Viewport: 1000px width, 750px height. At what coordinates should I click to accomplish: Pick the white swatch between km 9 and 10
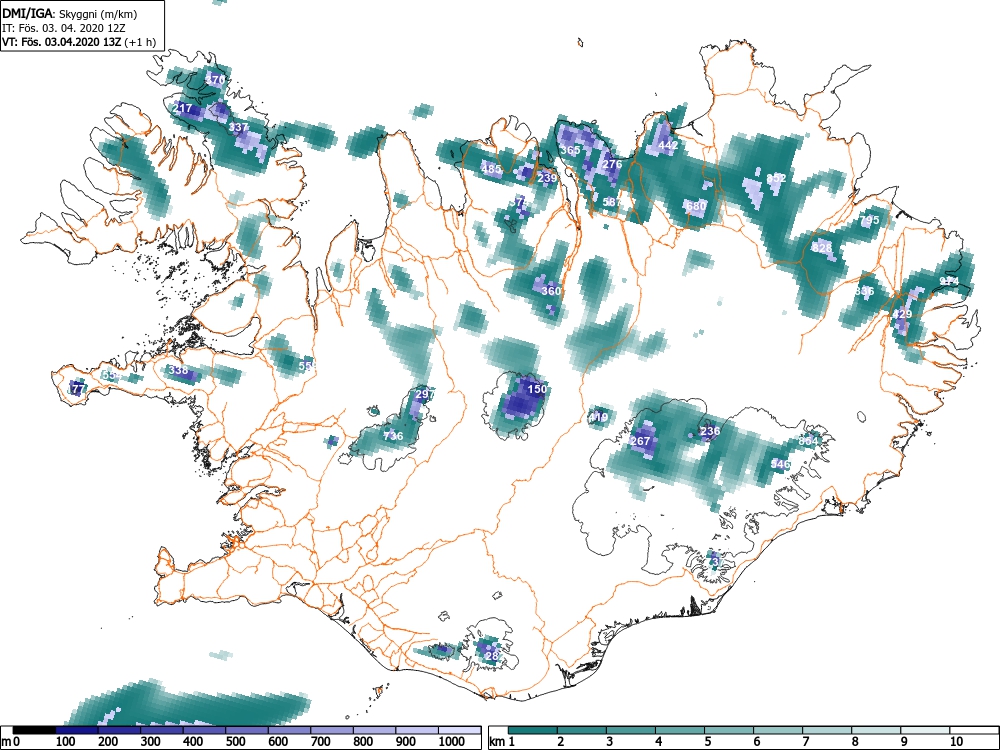pos(925,730)
